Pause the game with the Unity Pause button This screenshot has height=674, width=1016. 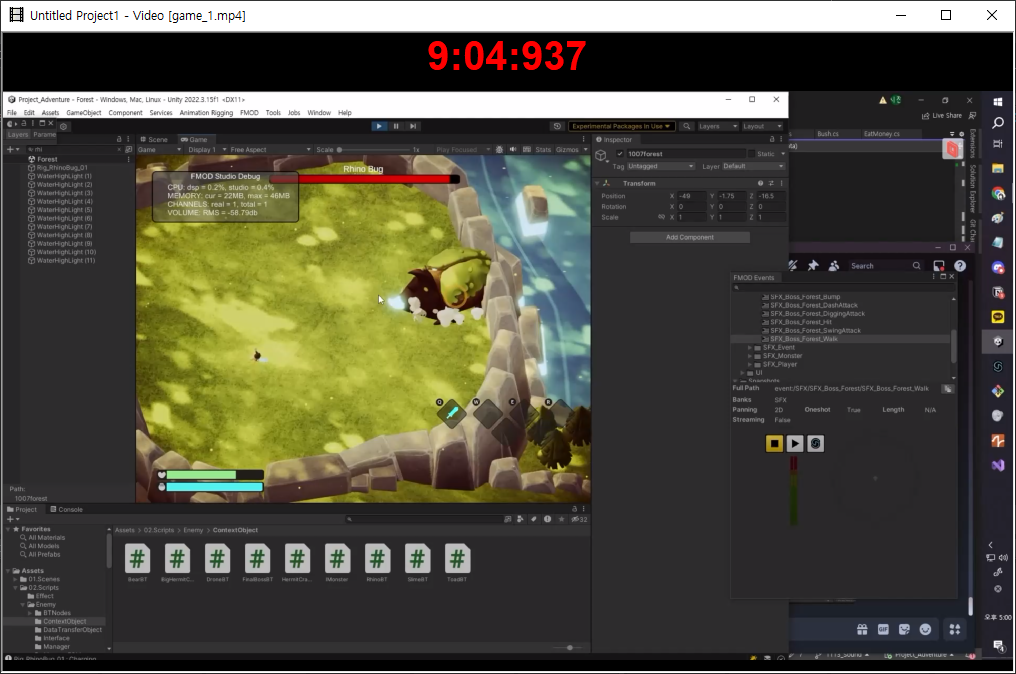396,126
